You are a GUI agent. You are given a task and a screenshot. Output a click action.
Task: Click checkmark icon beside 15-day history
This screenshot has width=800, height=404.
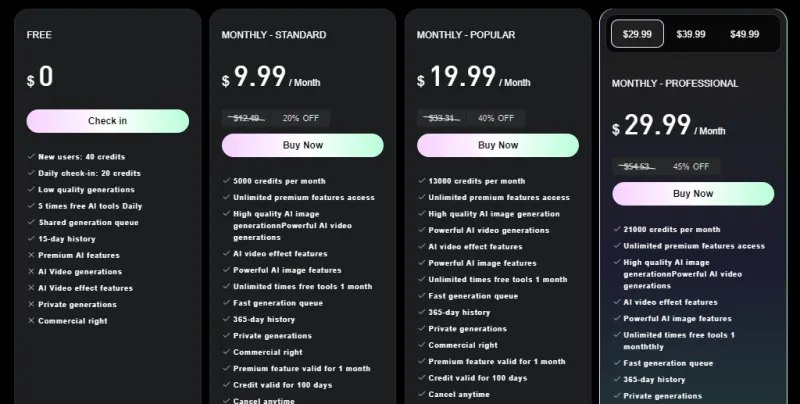click(x=31, y=239)
